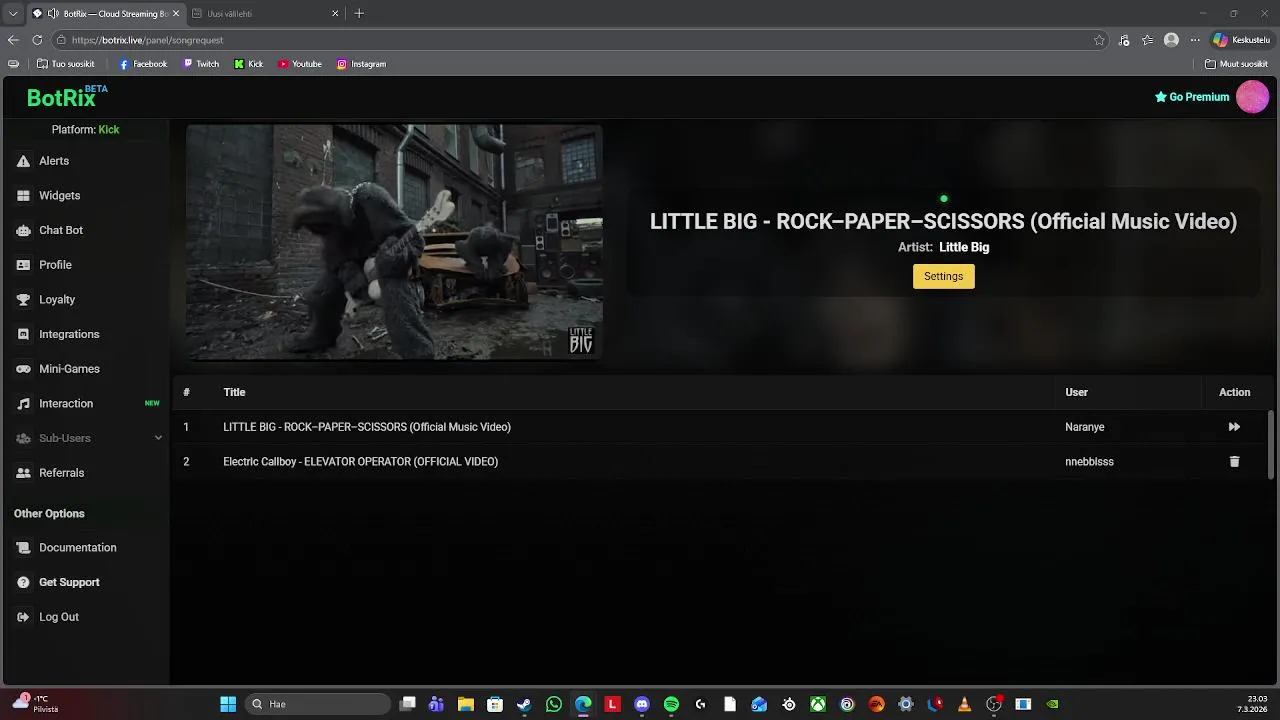Go back in the browser
The height and width of the screenshot is (720, 1280).
[x=13, y=40]
